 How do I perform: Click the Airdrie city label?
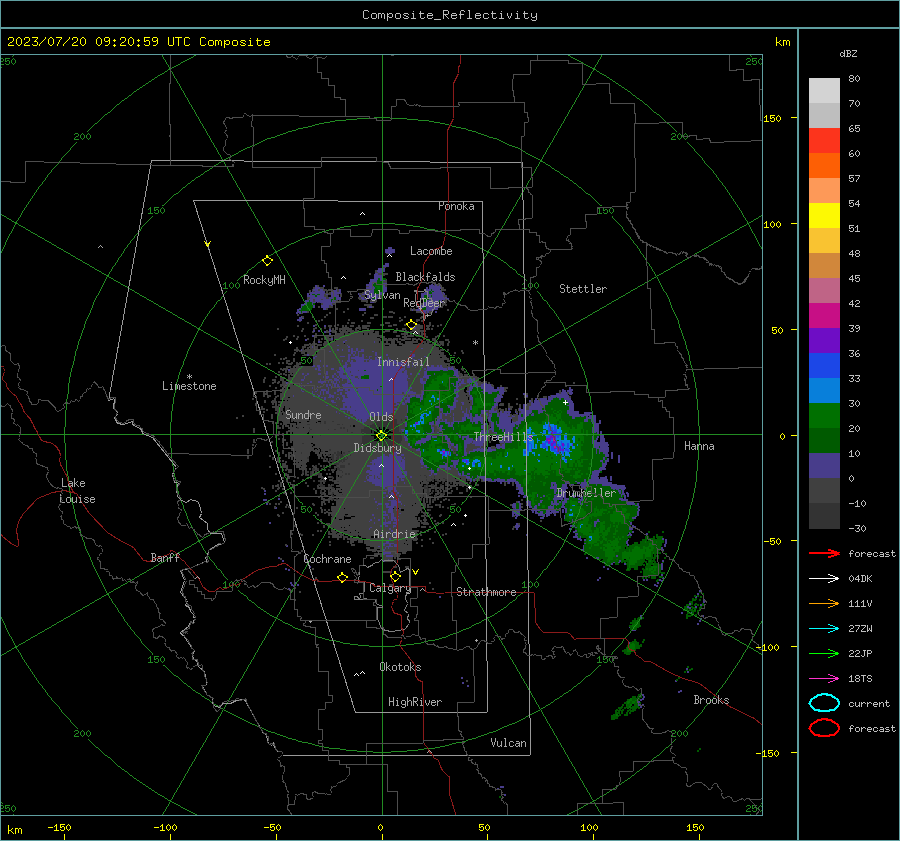tap(394, 534)
